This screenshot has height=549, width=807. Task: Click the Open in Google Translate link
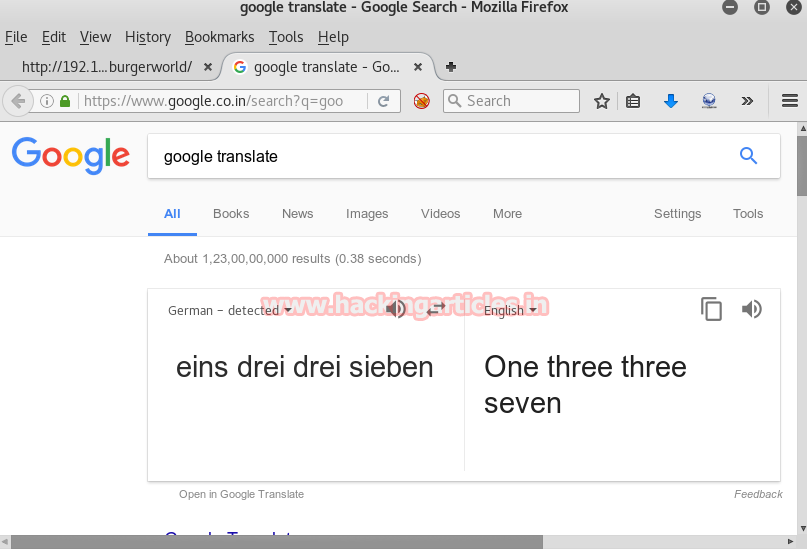click(241, 494)
